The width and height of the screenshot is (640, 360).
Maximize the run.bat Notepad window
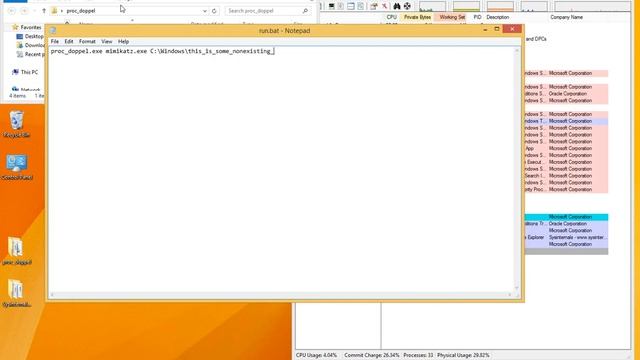(x=497, y=29)
